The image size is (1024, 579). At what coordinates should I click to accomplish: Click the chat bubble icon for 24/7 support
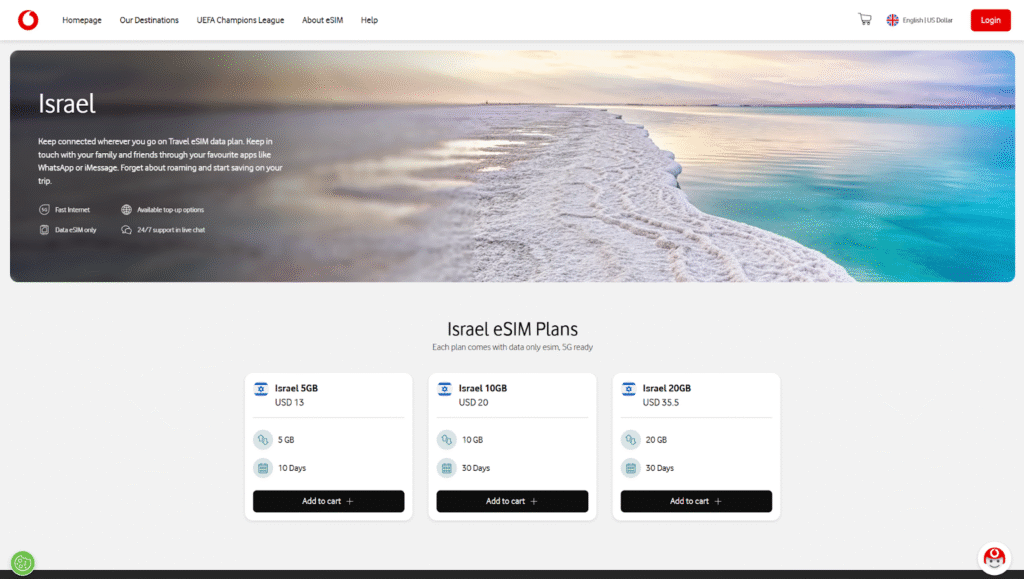(x=126, y=229)
